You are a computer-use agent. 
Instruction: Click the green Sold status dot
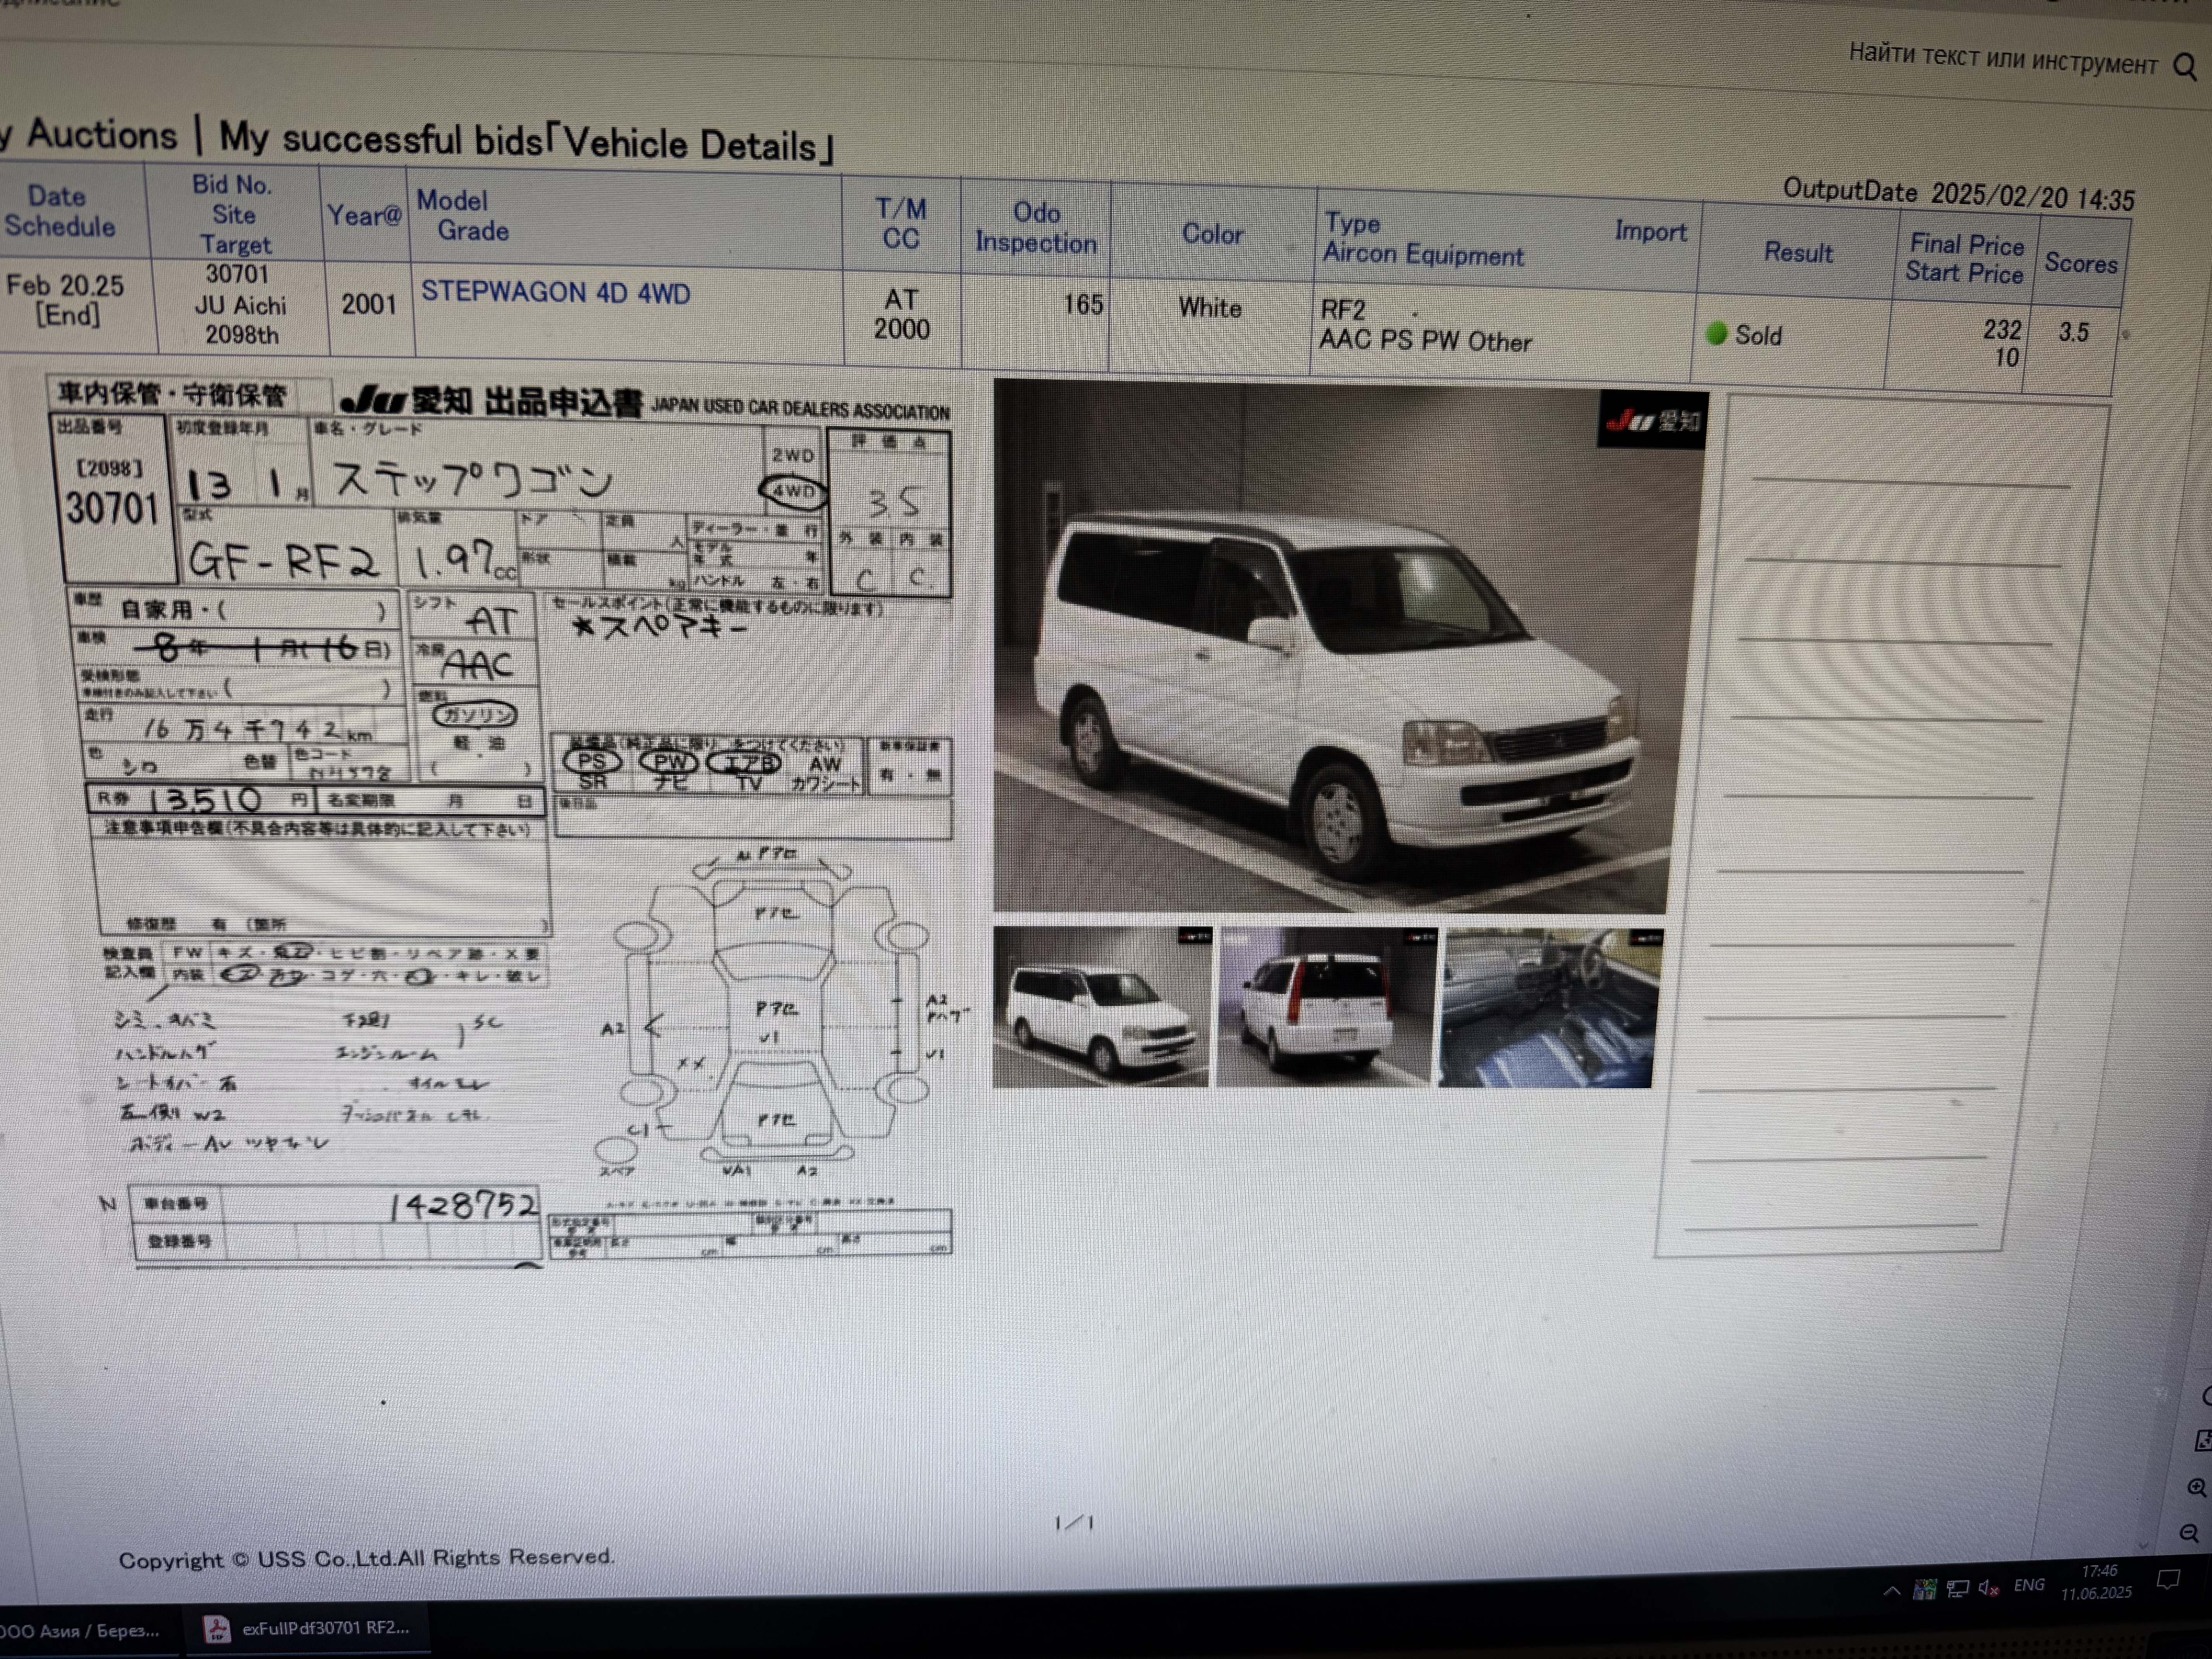coord(1716,333)
